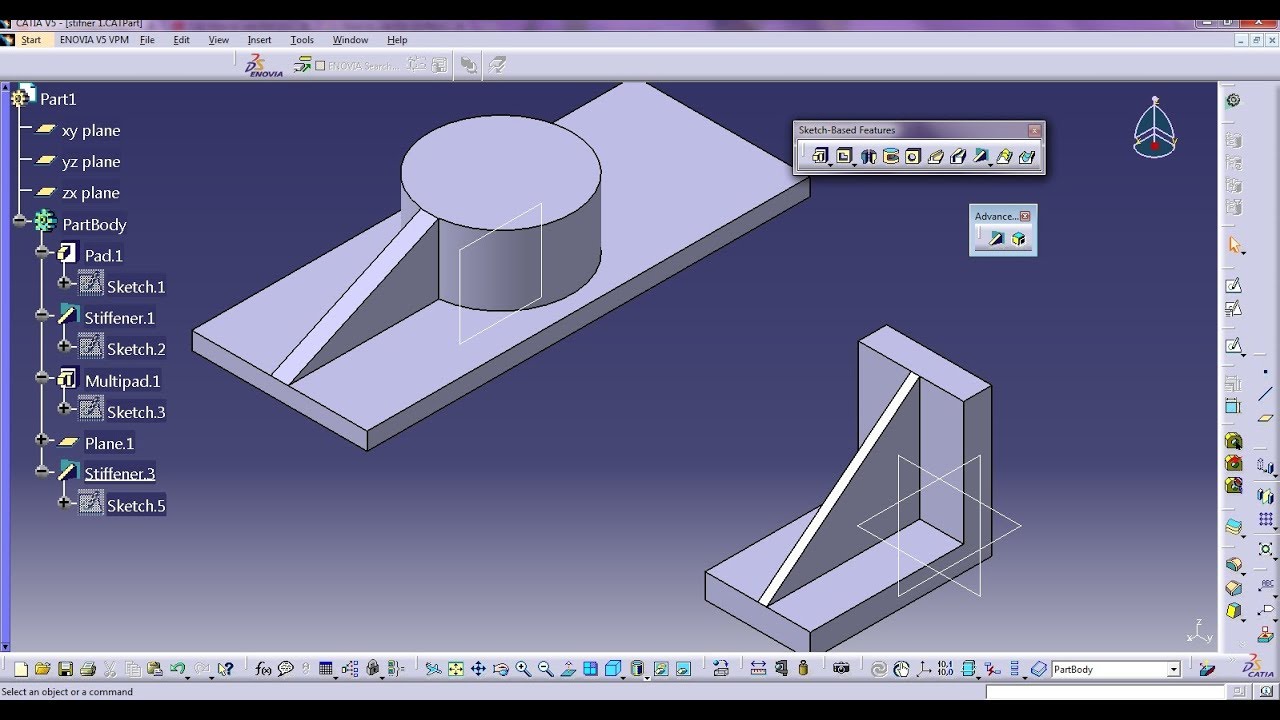The width and height of the screenshot is (1280, 720).
Task: Open the Stiffener tool sub-menu arrow
Action: pyautogui.click(x=990, y=165)
